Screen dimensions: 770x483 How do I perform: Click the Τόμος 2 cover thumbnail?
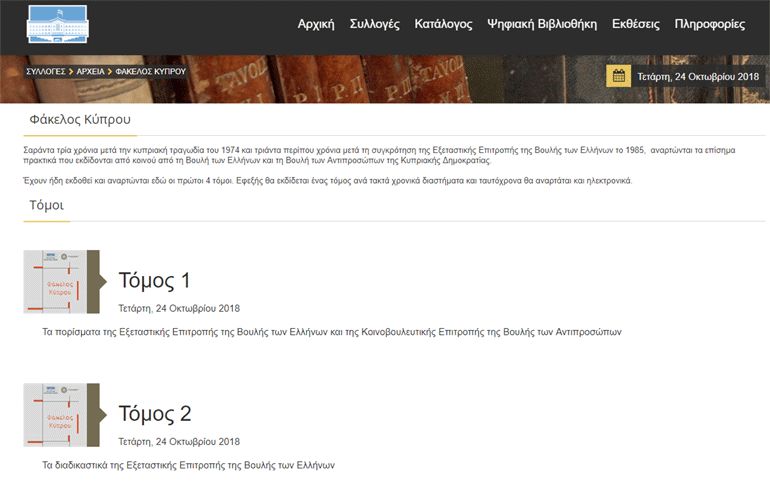click(61, 415)
